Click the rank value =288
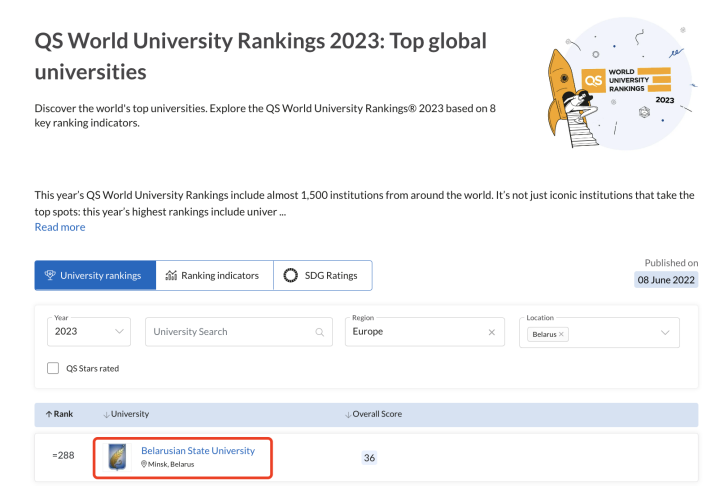The width and height of the screenshot is (720, 489). coord(63,455)
